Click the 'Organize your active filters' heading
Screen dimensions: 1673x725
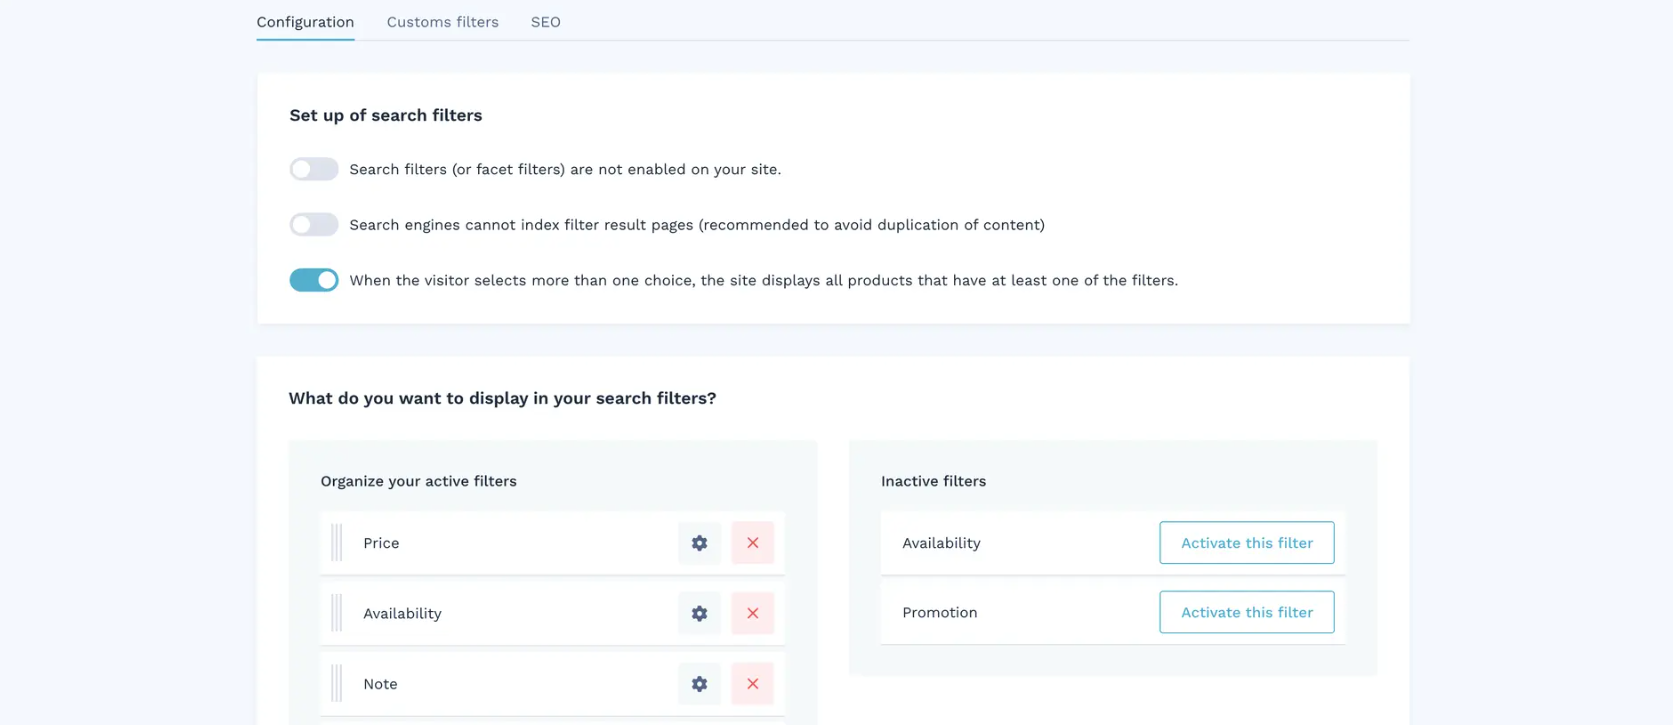click(419, 481)
